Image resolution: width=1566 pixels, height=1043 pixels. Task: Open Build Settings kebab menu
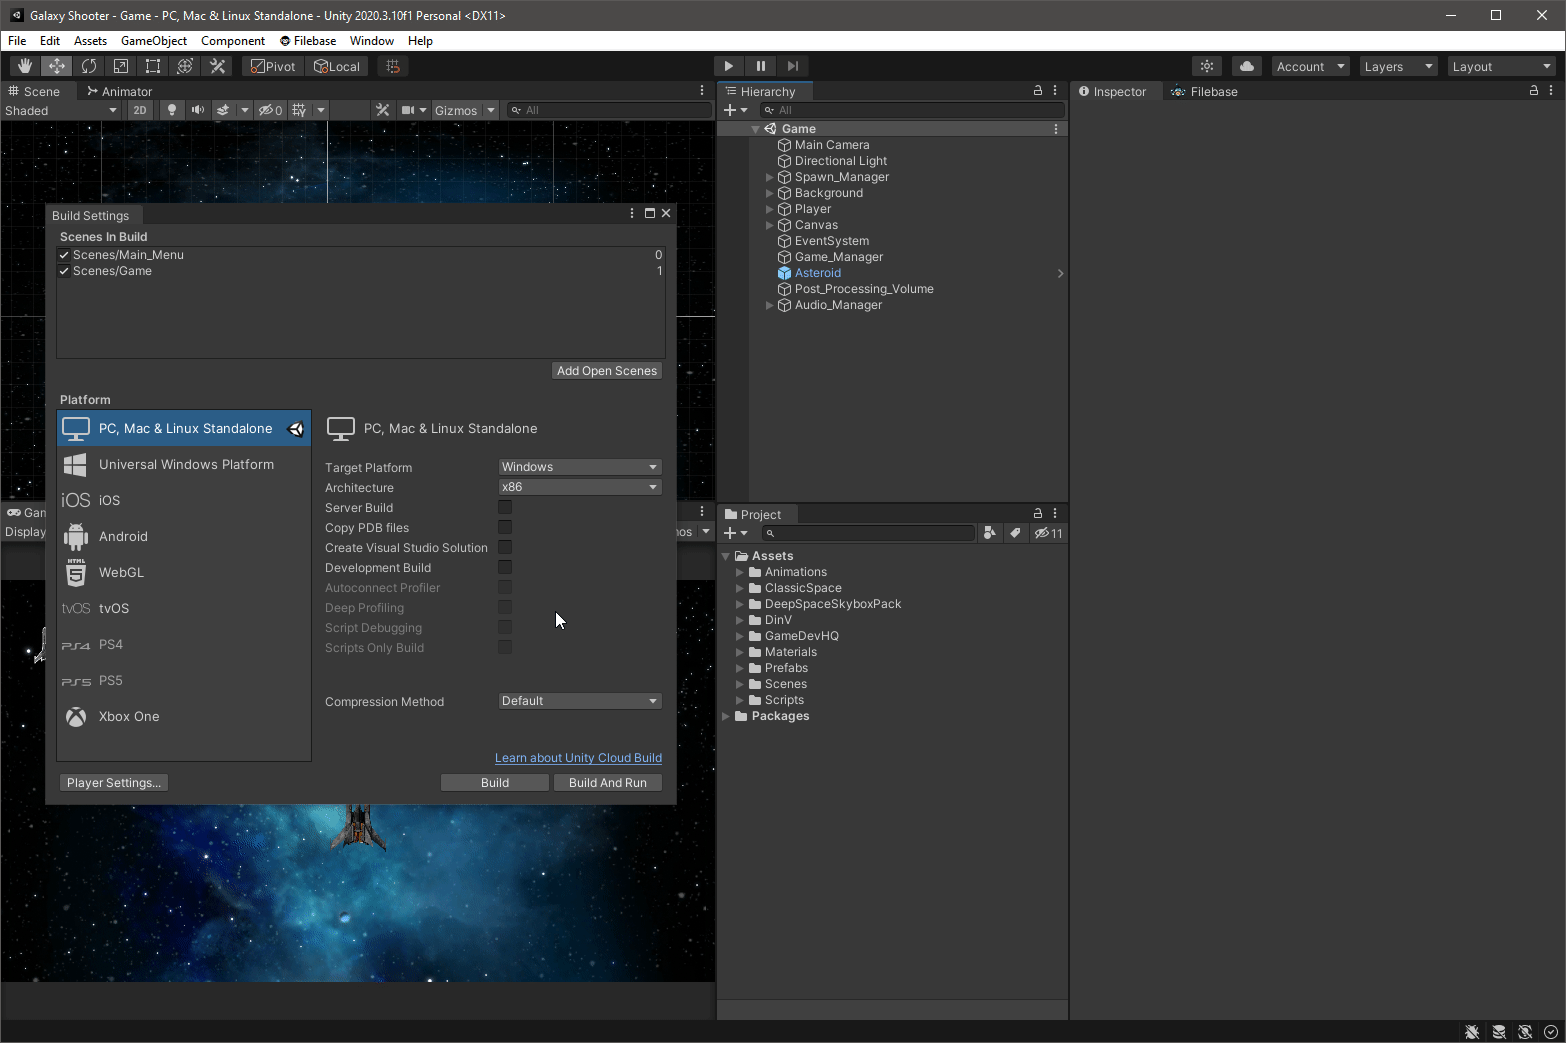[x=632, y=213]
